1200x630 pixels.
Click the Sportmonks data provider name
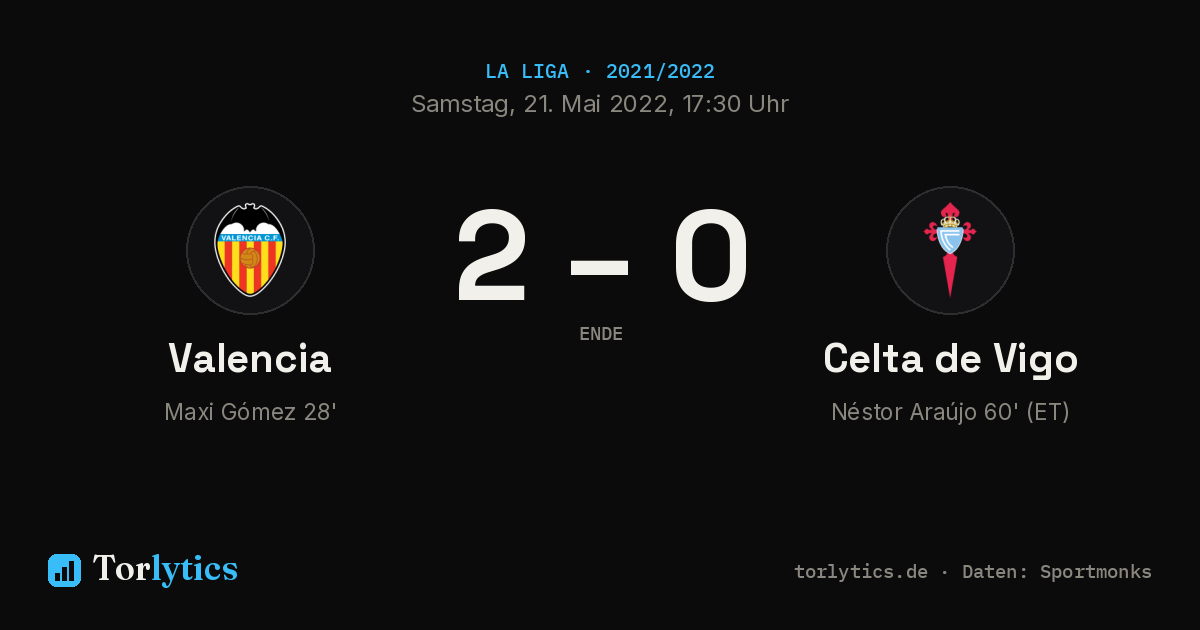(1096, 572)
